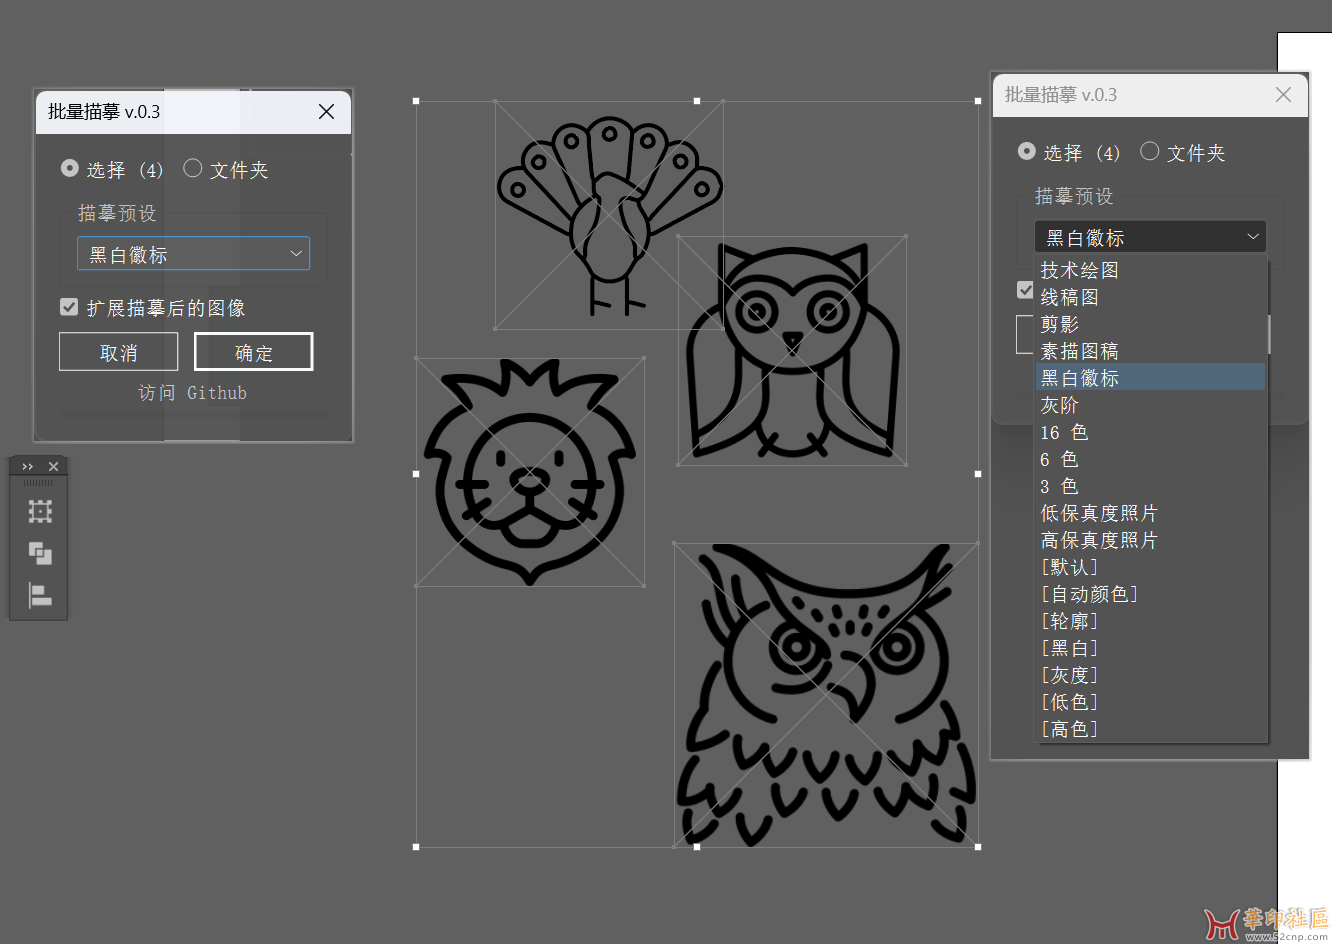
Task: Choose [高色] from the preset list
Action: pyautogui.click(x=1151, y=729)
